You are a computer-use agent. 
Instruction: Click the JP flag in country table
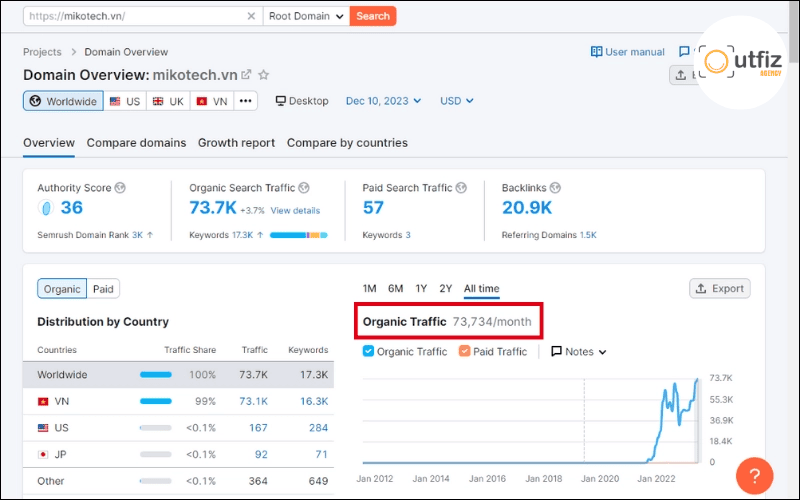coord(43,455)
